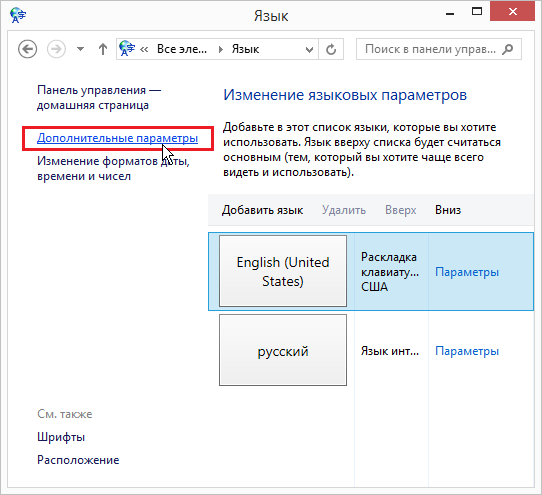The width and height of the screenshot is (542, 495).
Task: Select the "Все эле..." breadcrumb
Action: pos(182,49)
